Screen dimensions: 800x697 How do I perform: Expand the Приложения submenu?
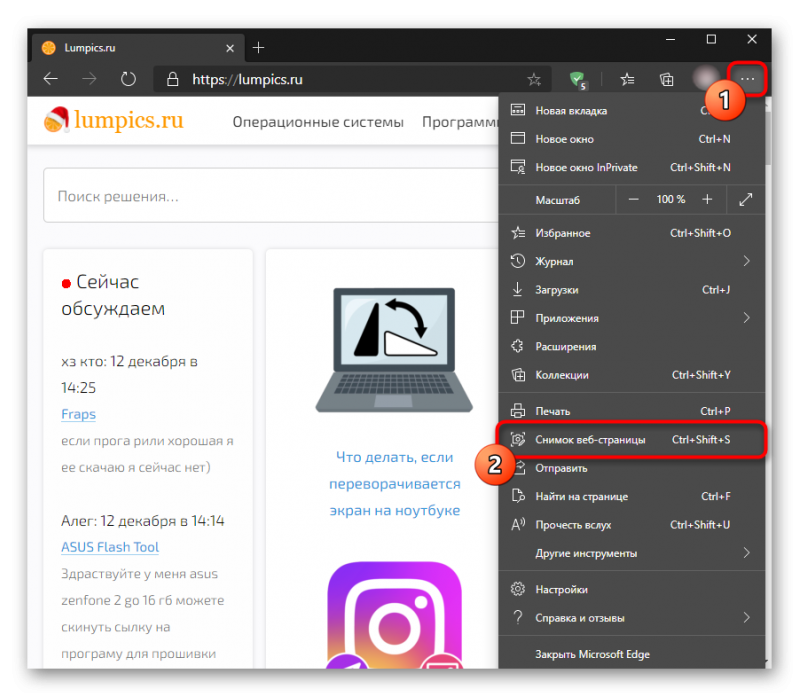pos(632,318)
